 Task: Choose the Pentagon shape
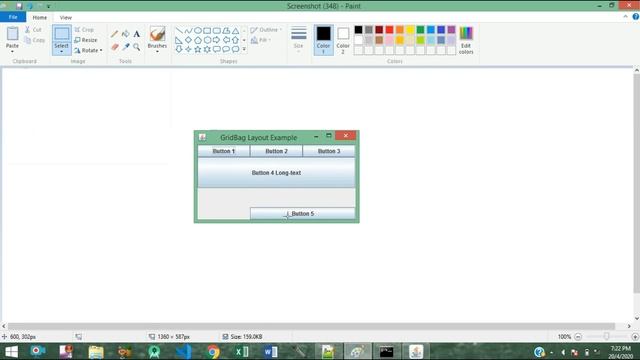pos(198,40)
